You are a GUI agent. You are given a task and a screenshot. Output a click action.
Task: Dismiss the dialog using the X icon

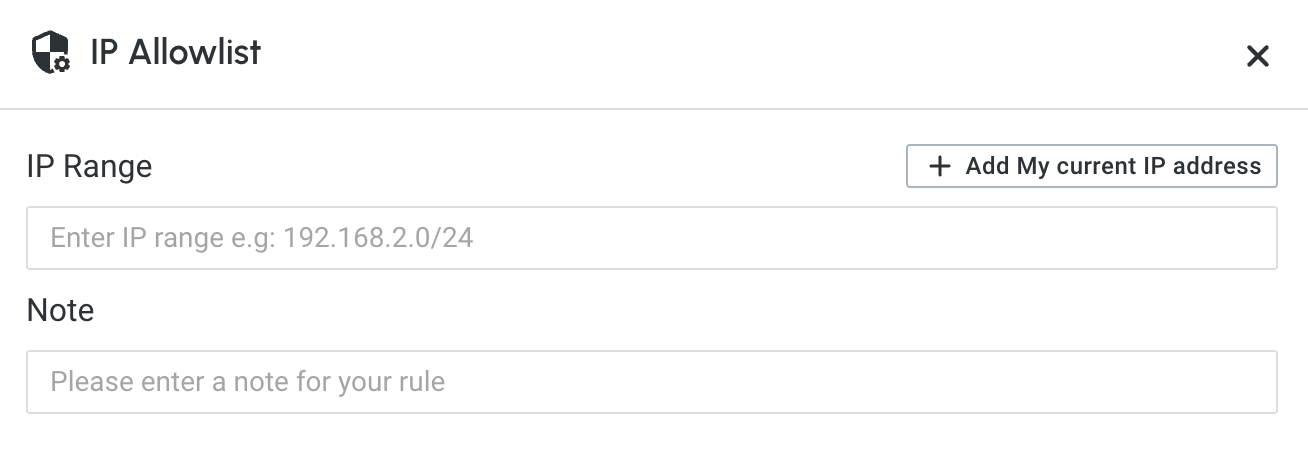point(1257,56)
